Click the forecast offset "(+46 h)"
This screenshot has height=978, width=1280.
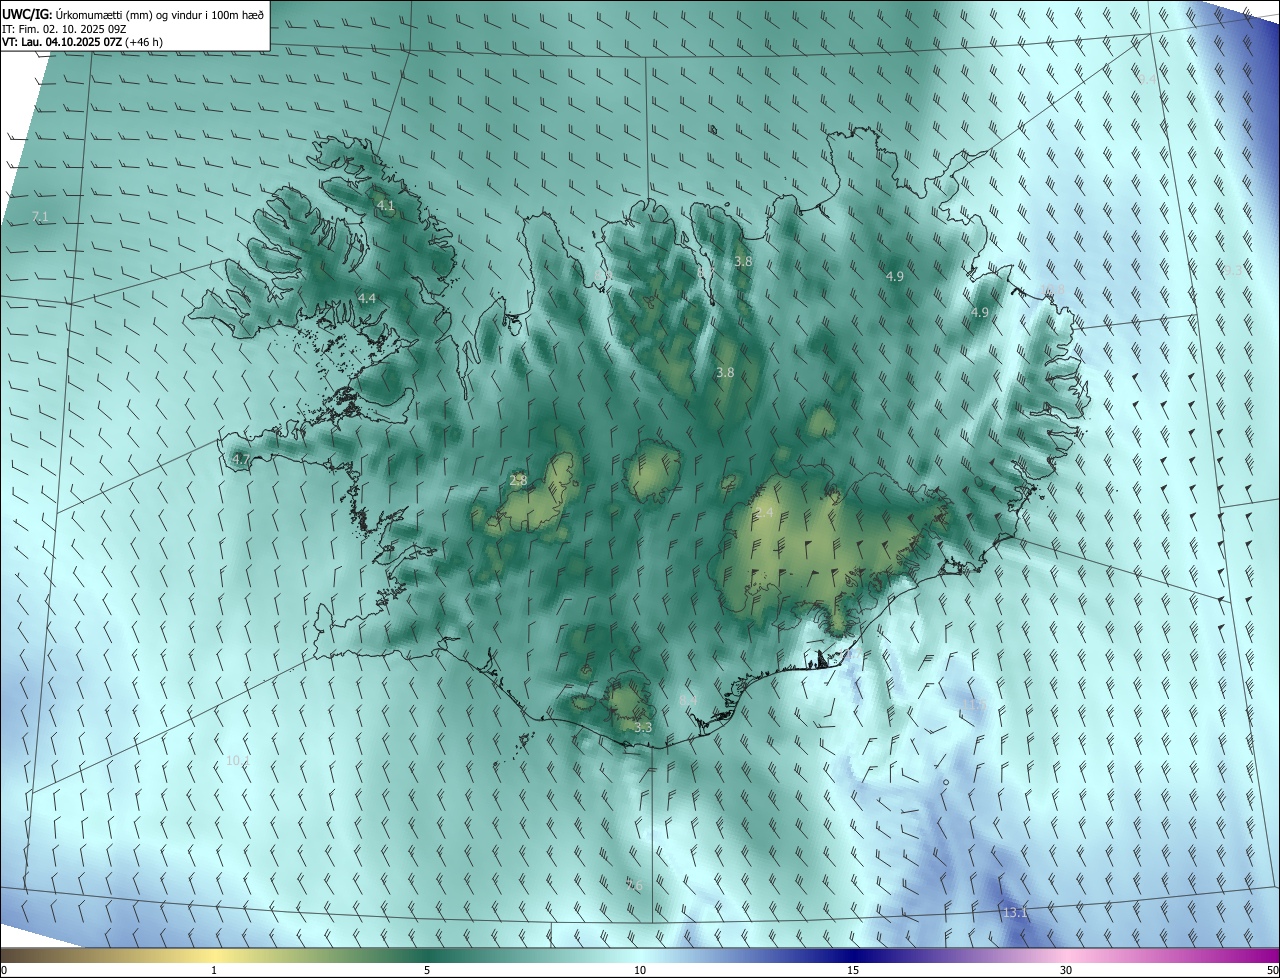pos(144,42)
